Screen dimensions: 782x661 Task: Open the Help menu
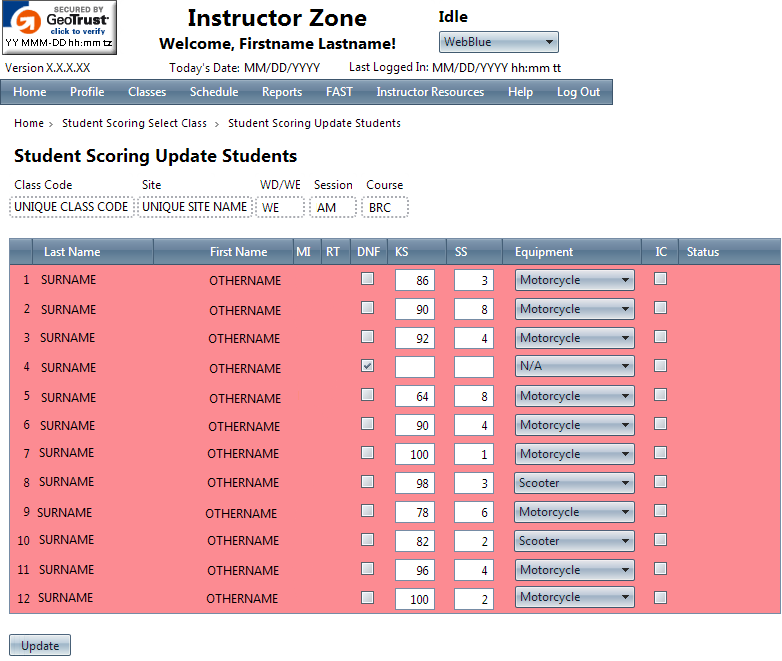pos(521,92)
